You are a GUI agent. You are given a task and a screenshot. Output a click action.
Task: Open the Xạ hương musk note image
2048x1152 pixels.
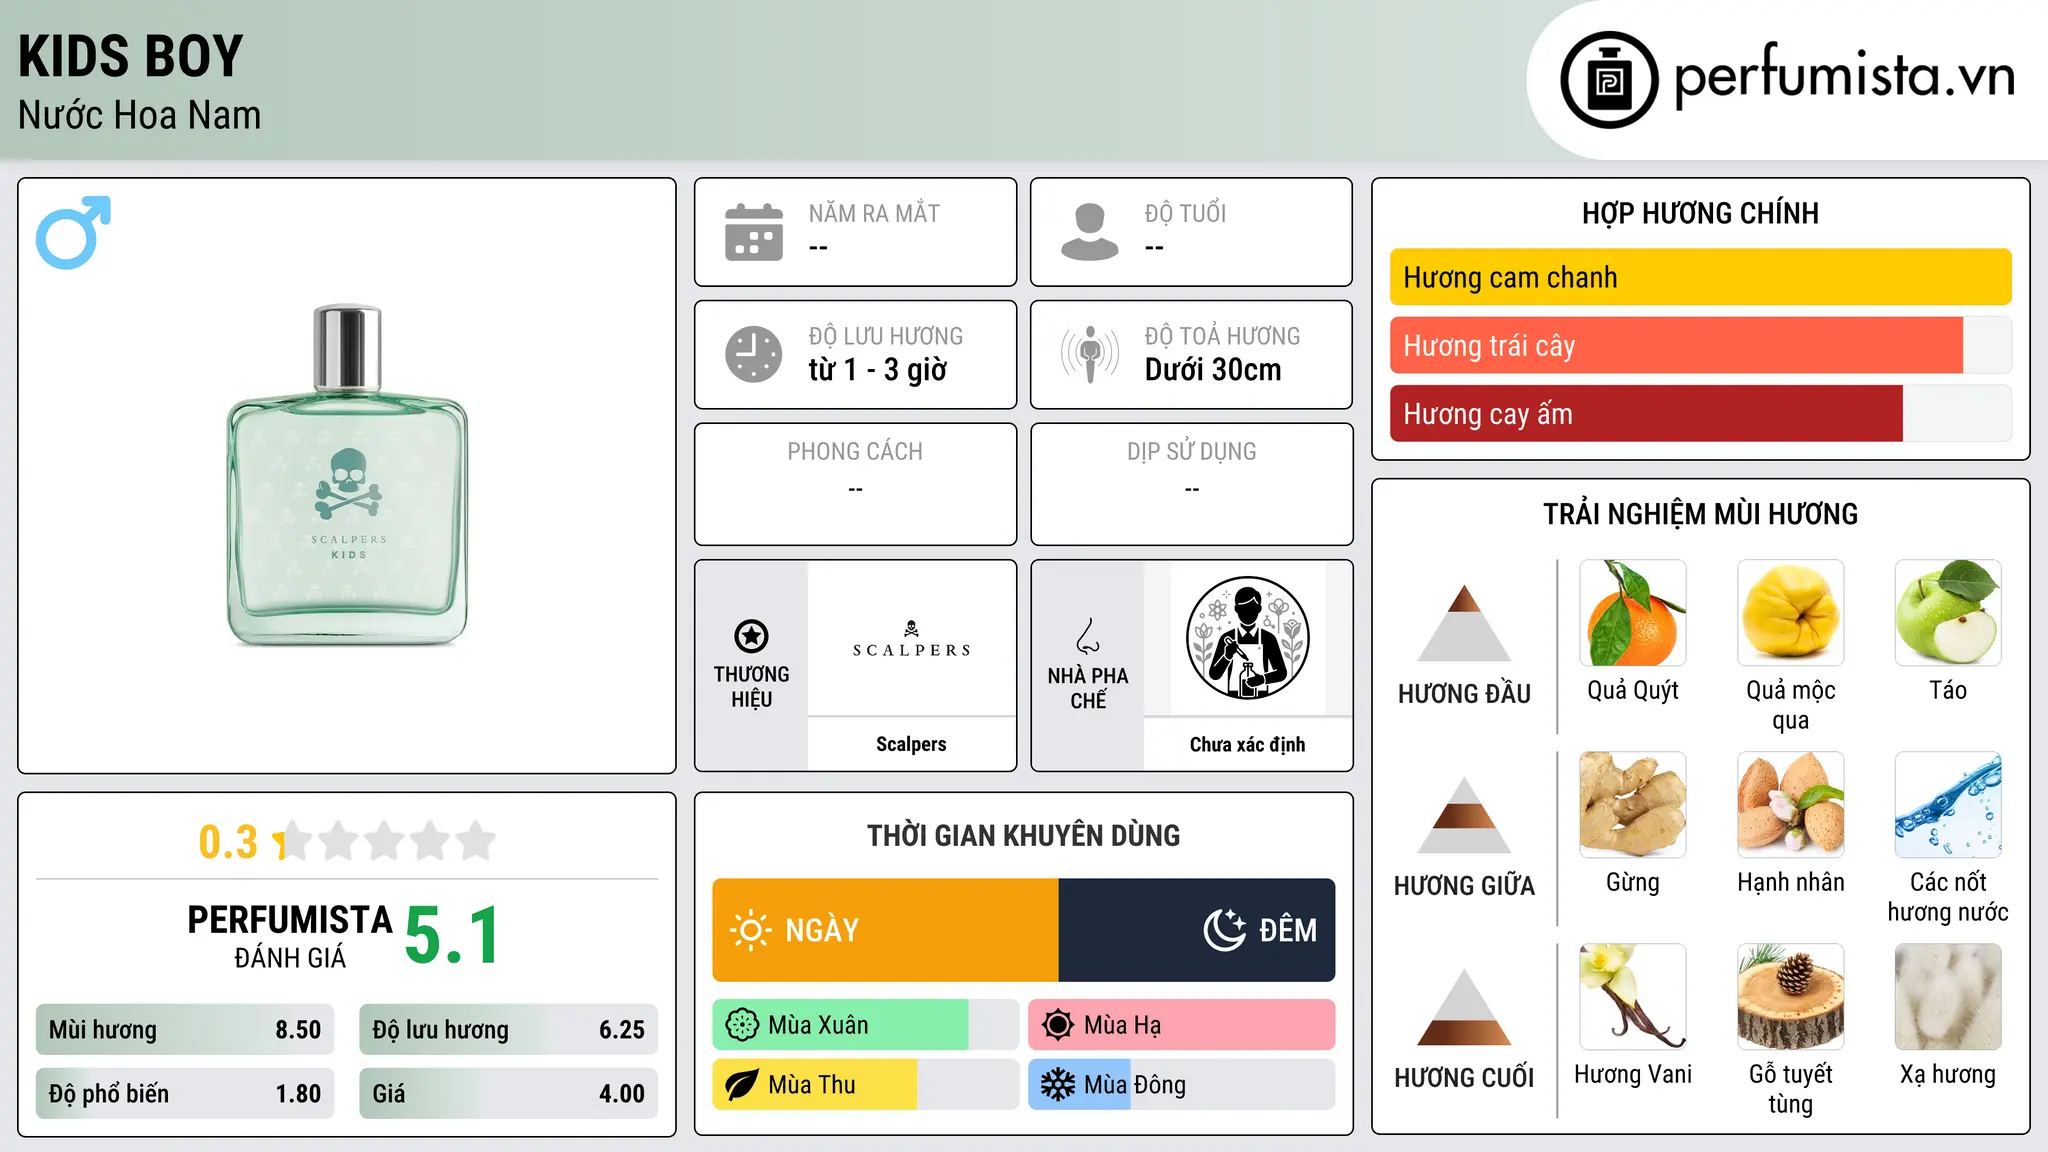point(1948,997)
